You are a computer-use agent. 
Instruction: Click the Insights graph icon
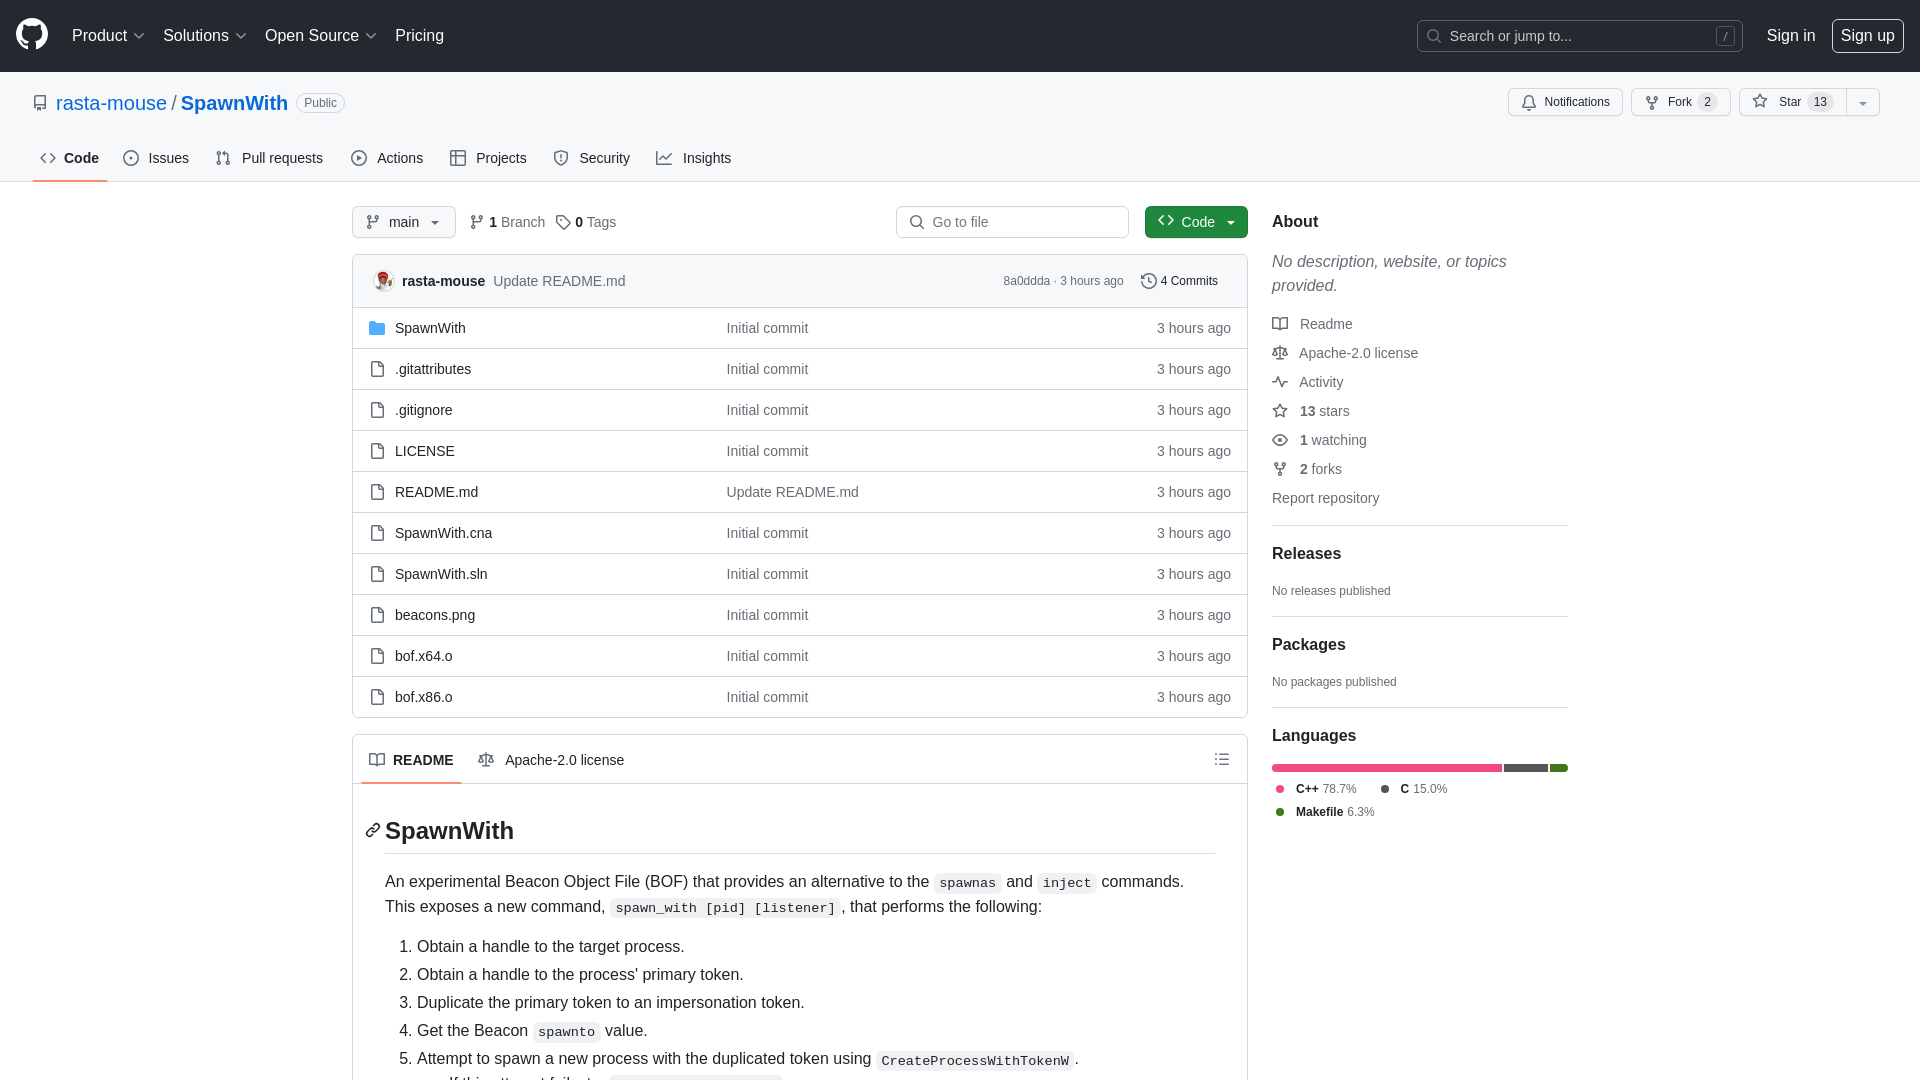point(663,158)
